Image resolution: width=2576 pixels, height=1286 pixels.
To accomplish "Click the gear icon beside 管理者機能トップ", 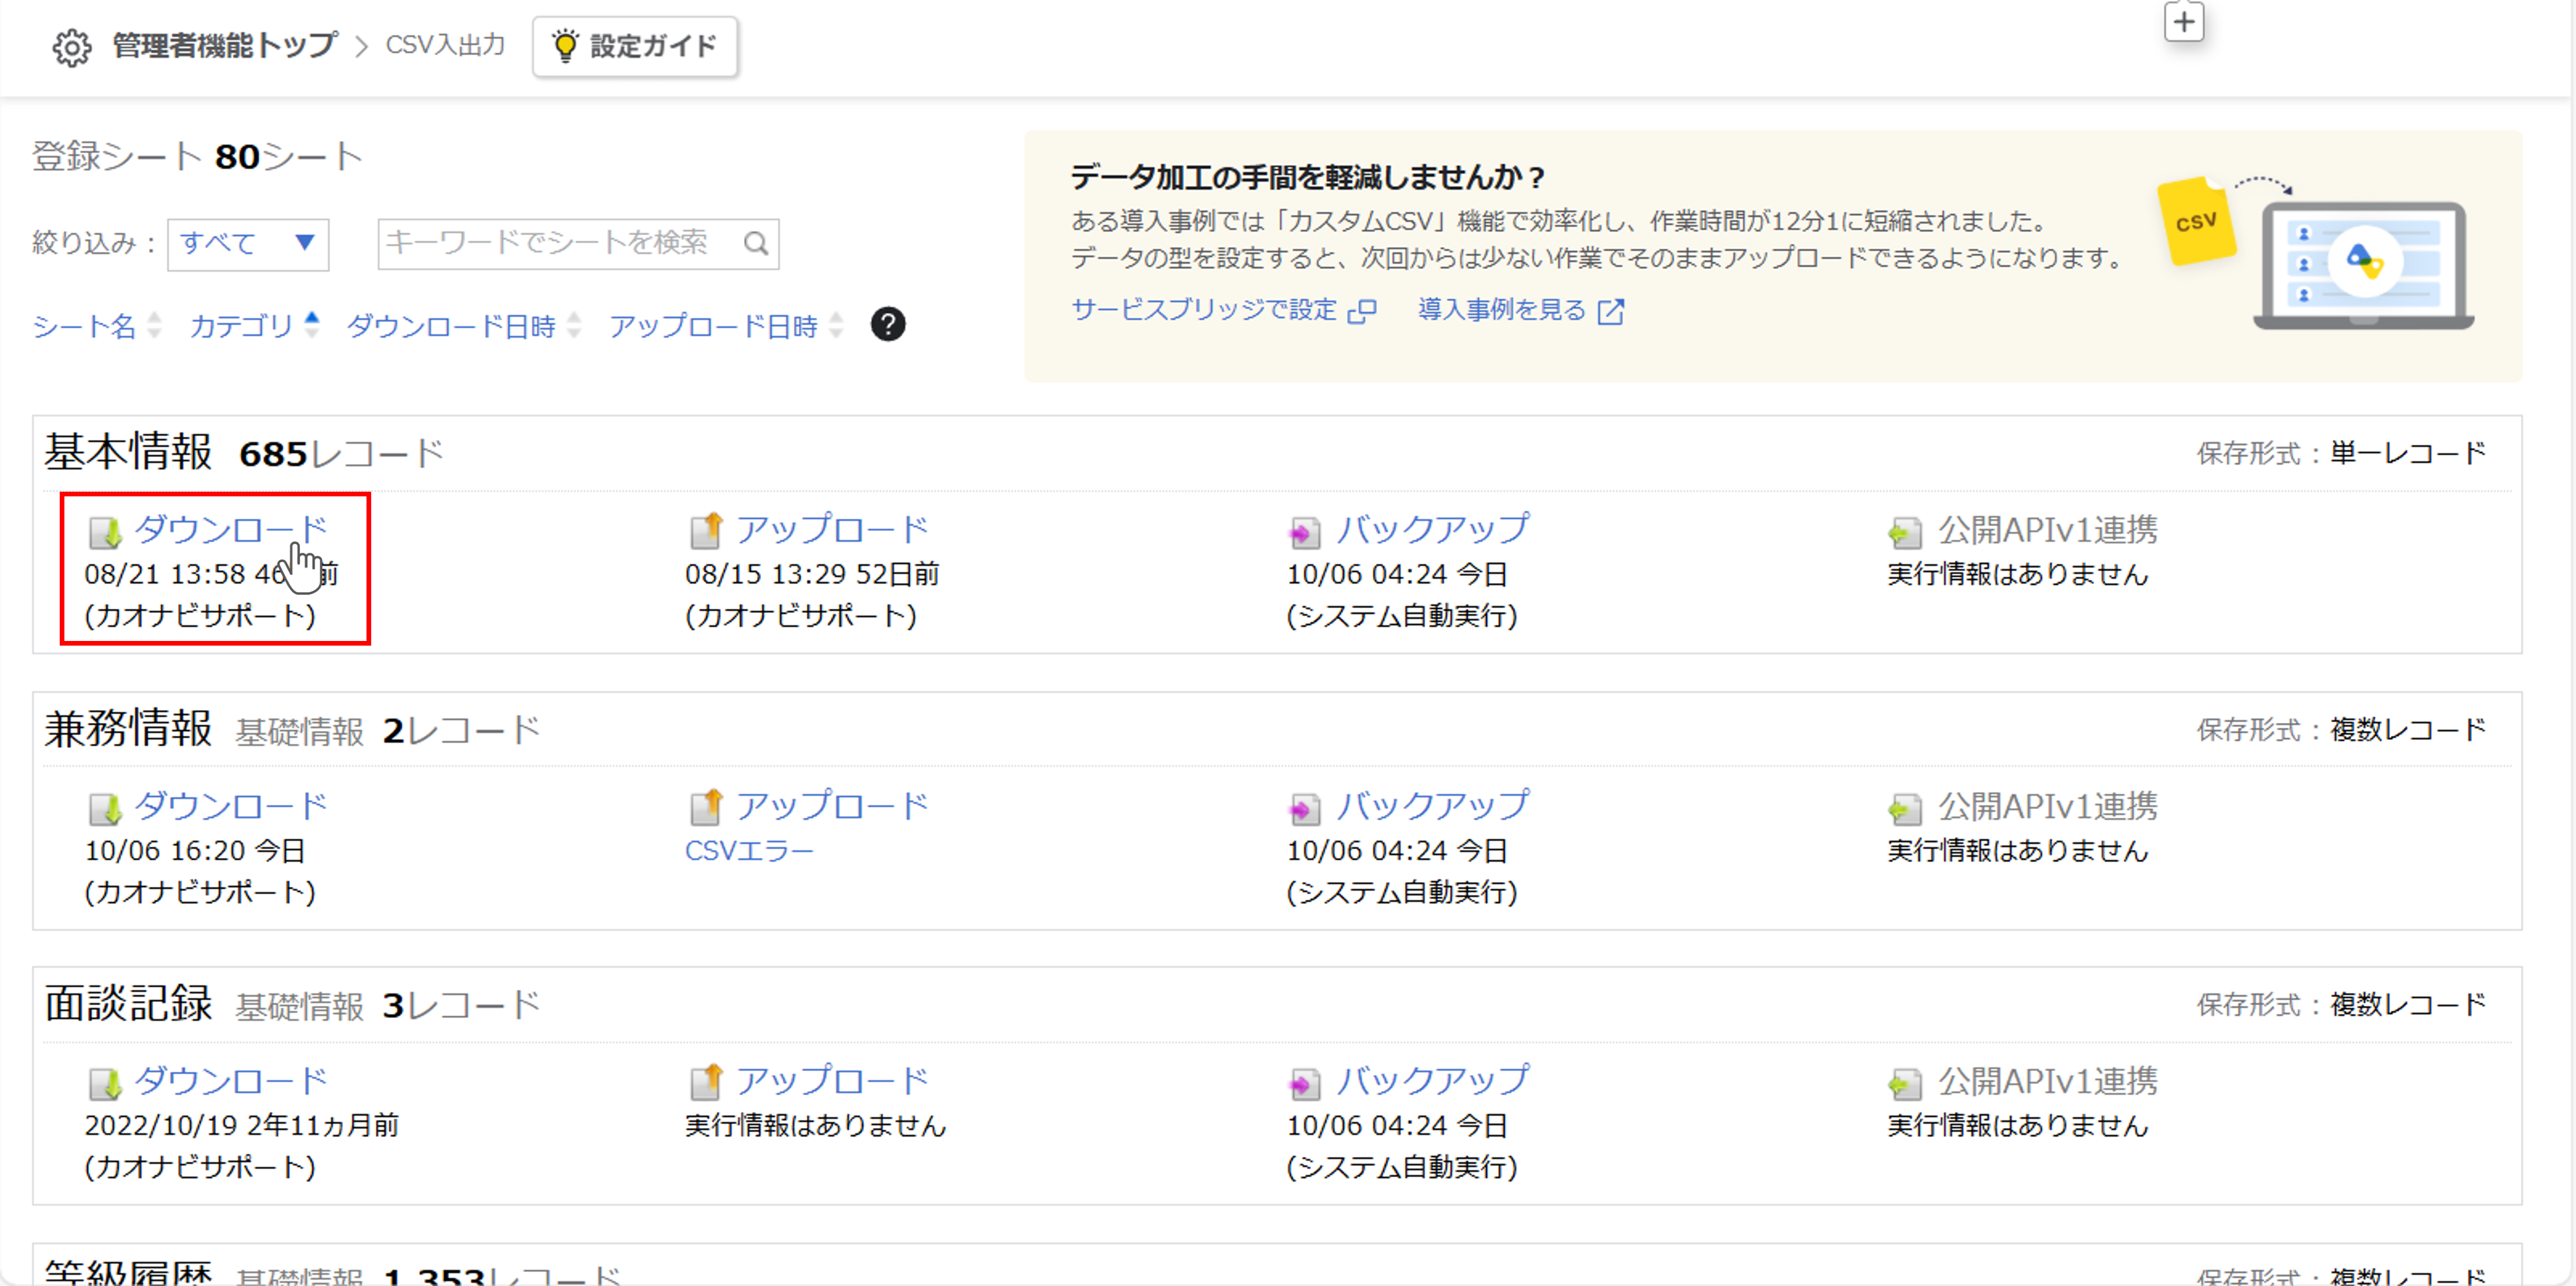I will click(x=72, y=45).
